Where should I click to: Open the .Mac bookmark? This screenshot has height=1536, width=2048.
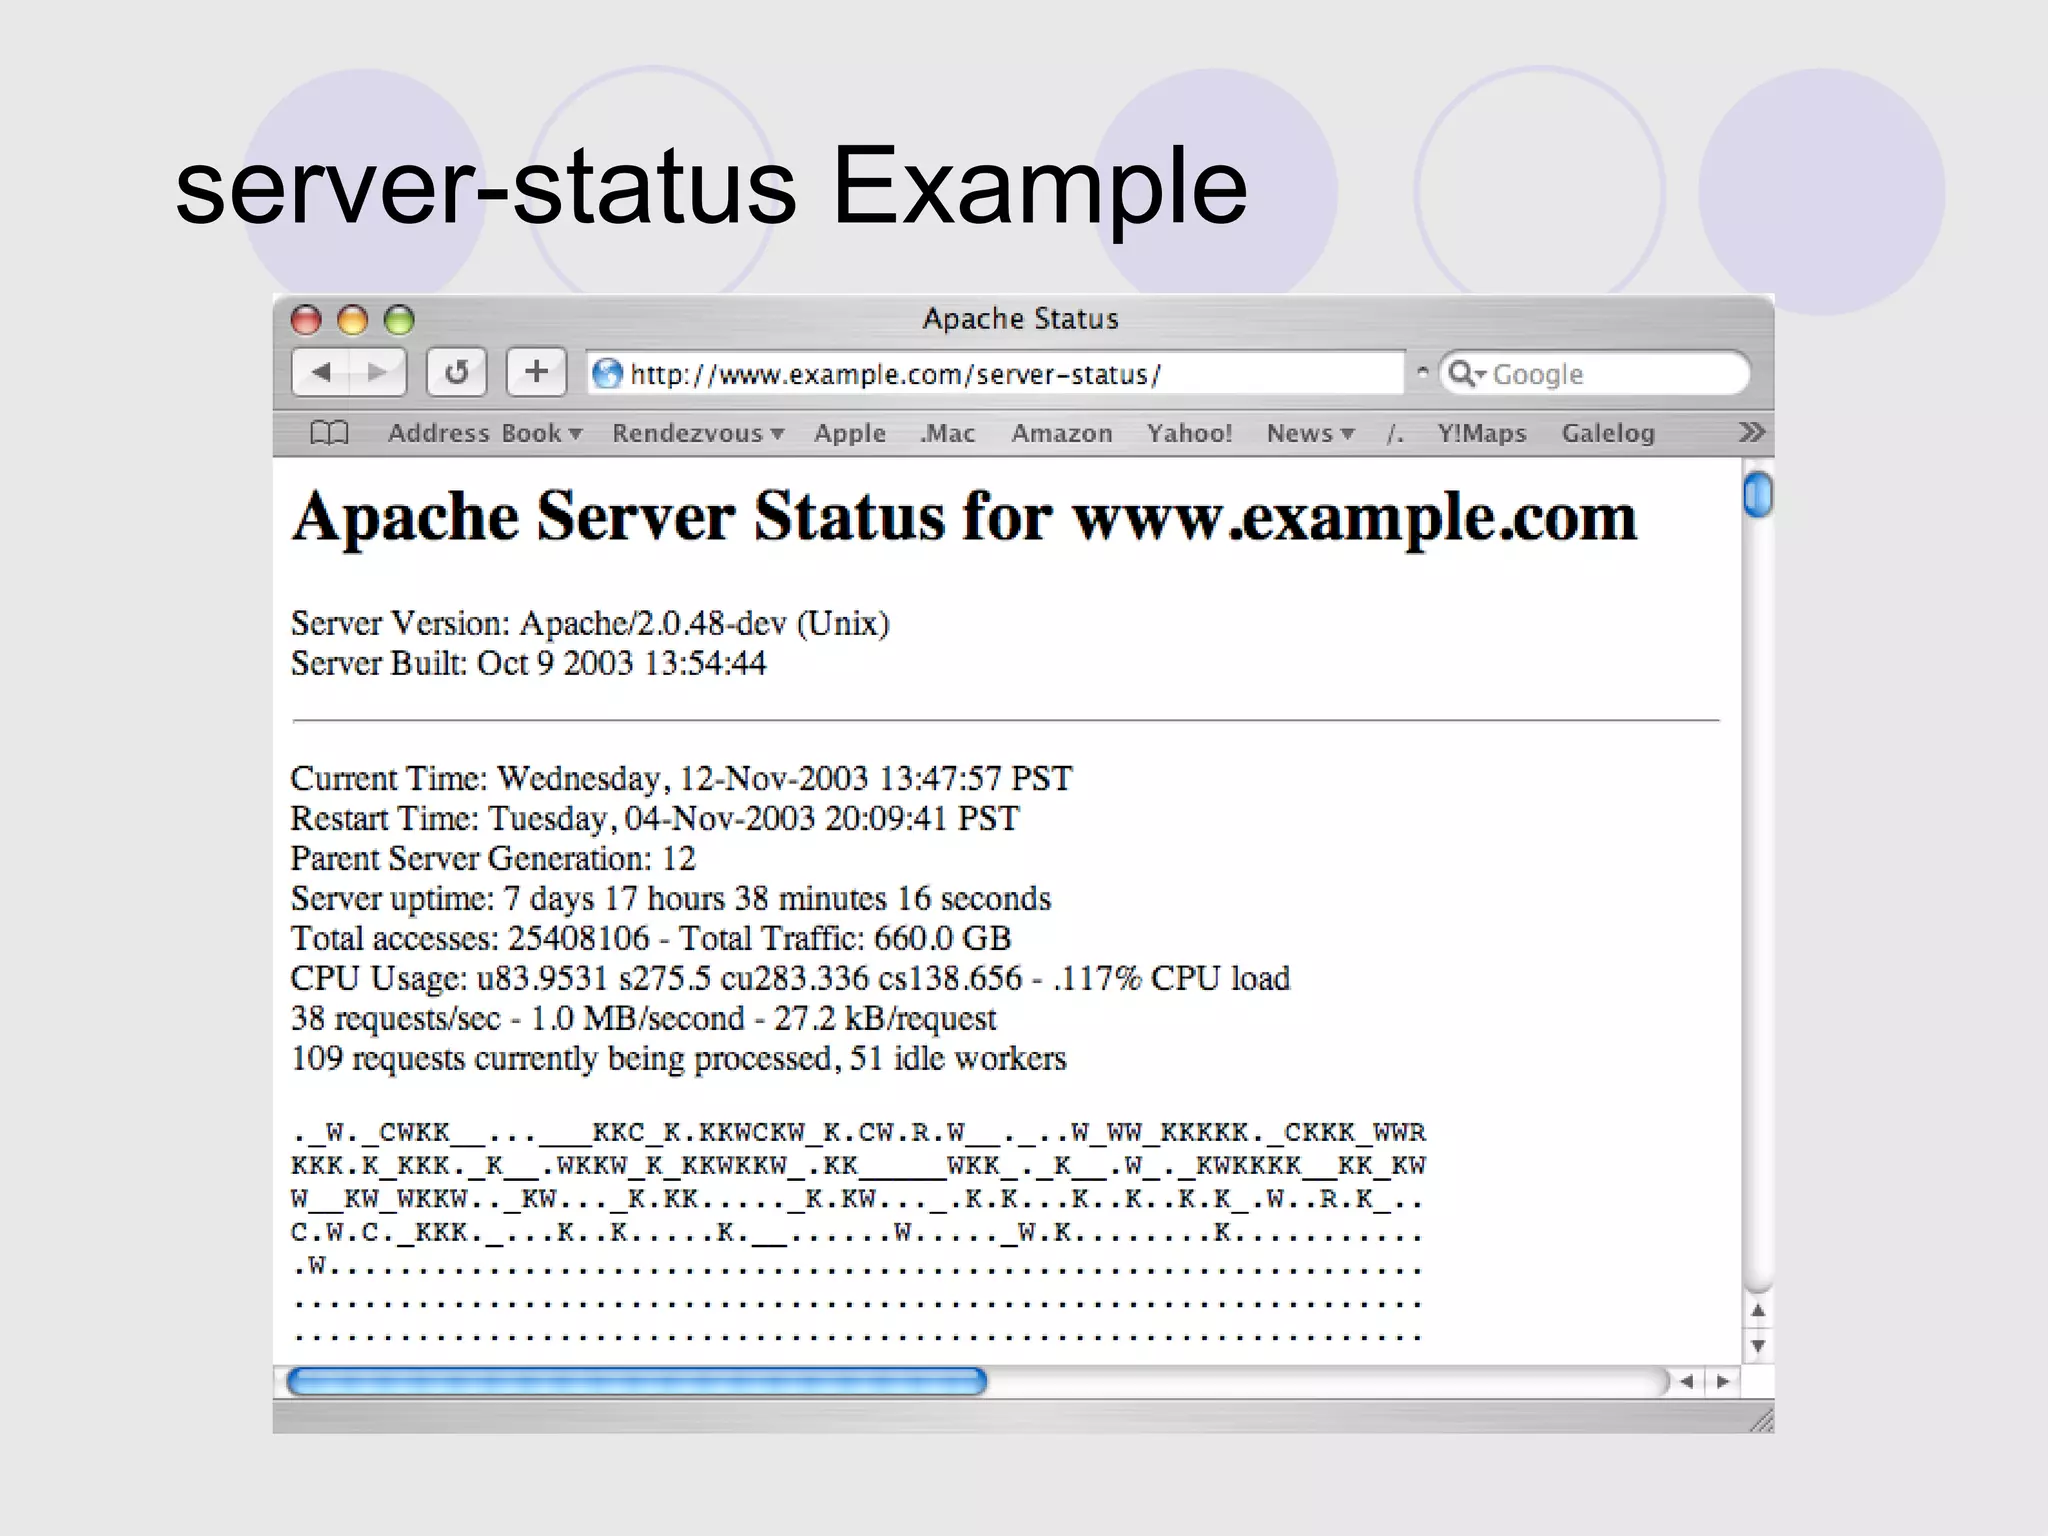[947, 433]
